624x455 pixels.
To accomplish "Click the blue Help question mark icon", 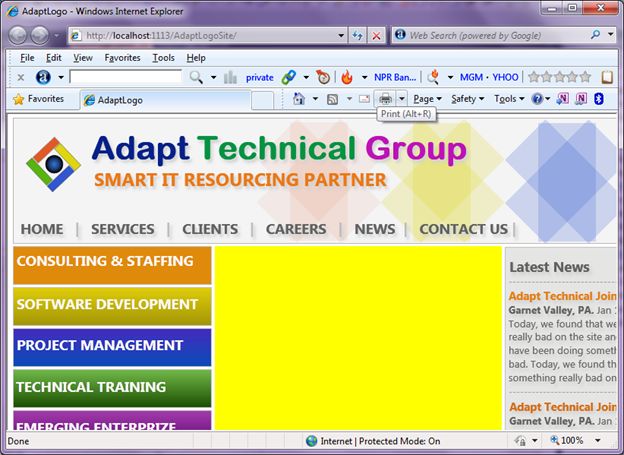I will point(537,99).
